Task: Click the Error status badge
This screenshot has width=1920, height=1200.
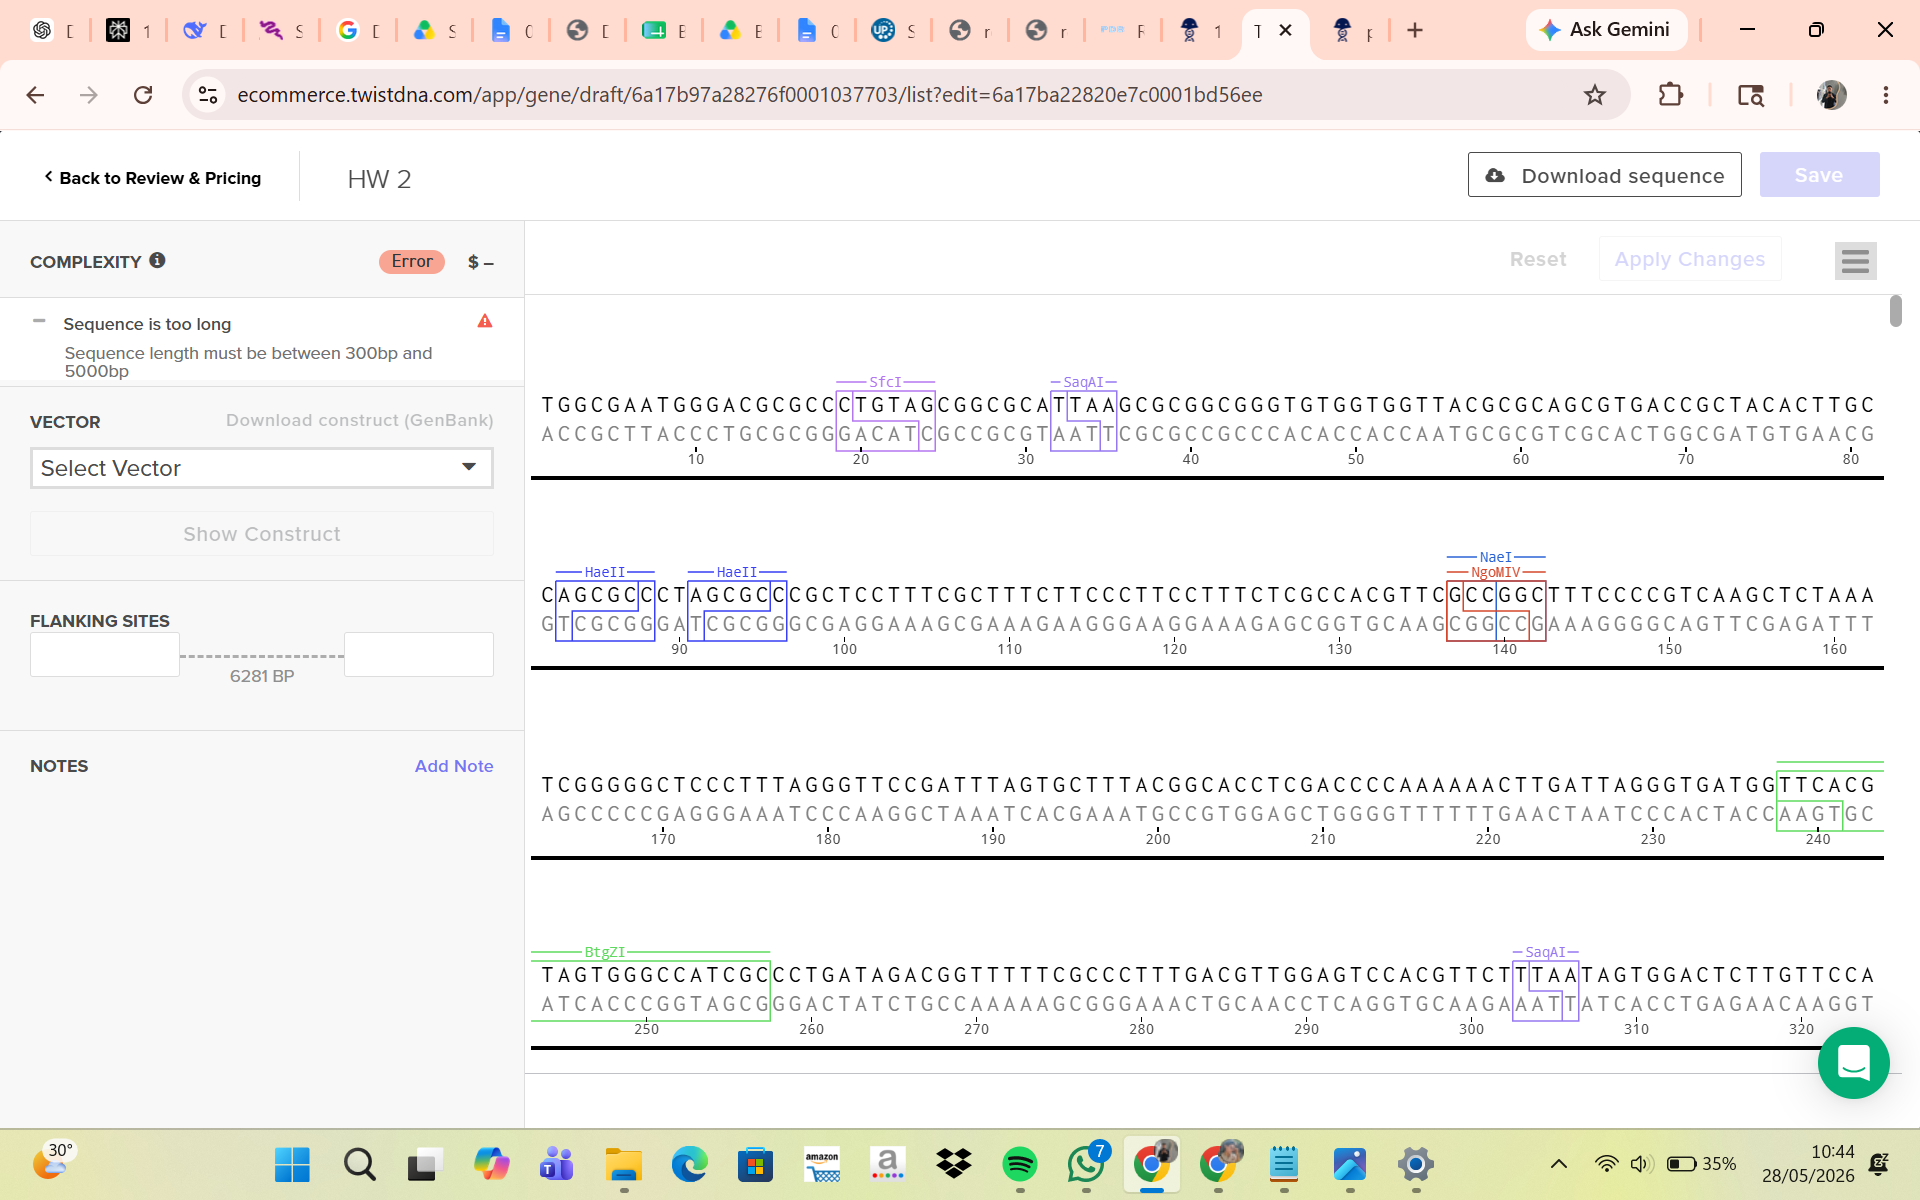Action: [412, 261]
